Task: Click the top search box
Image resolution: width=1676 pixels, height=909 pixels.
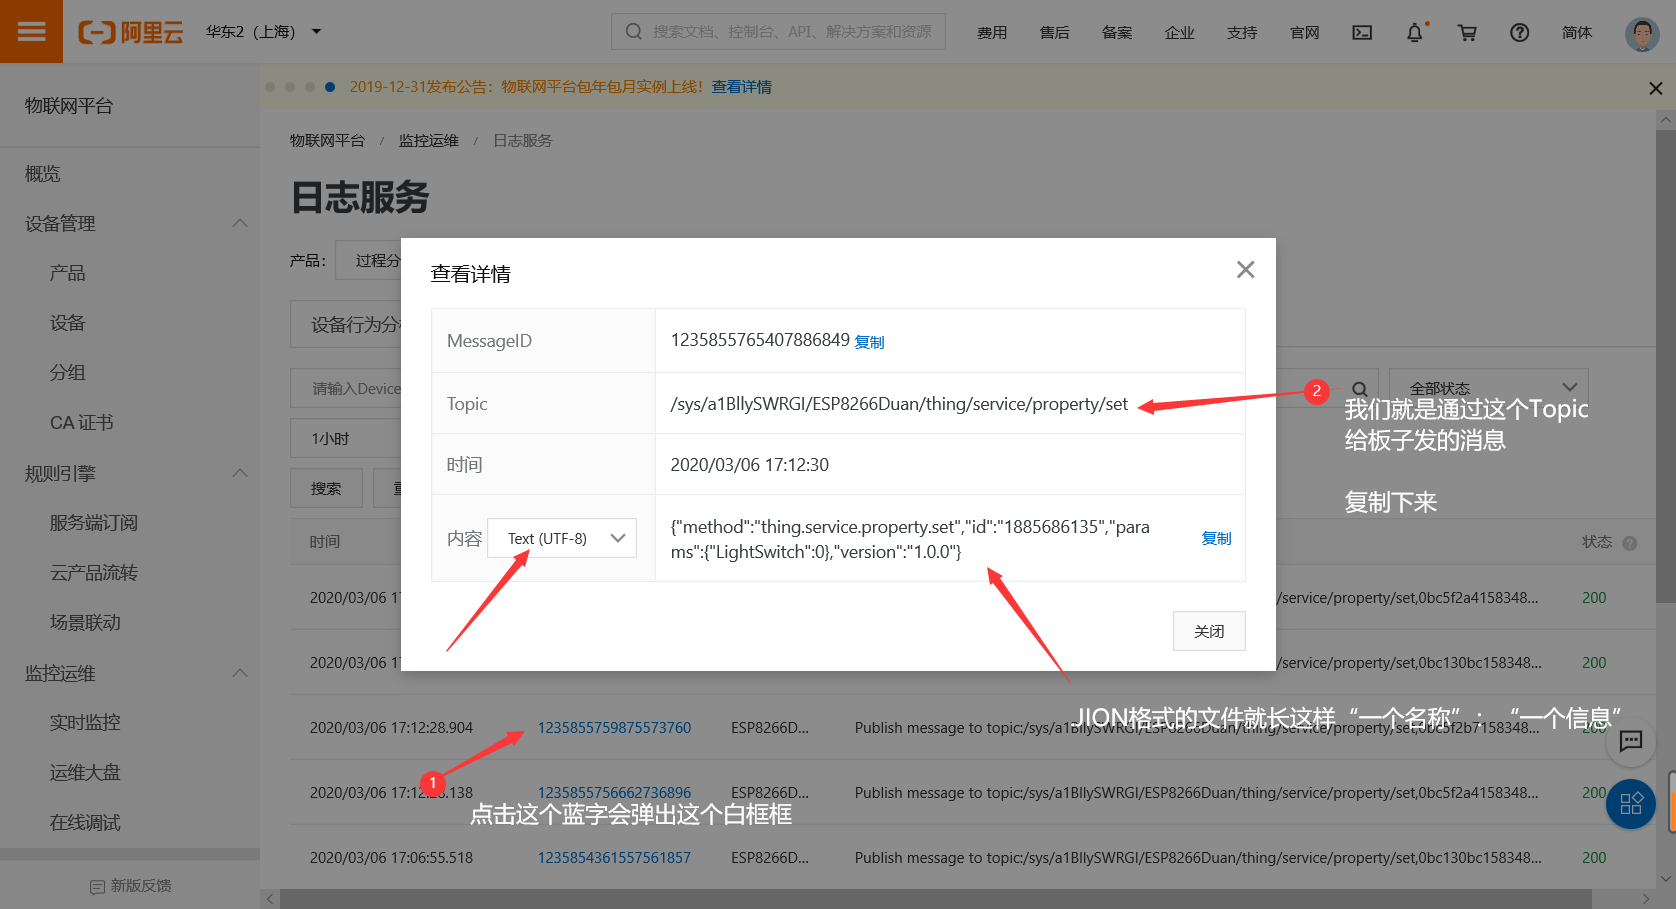Action: pyautogui.click(x=778, y=32)
